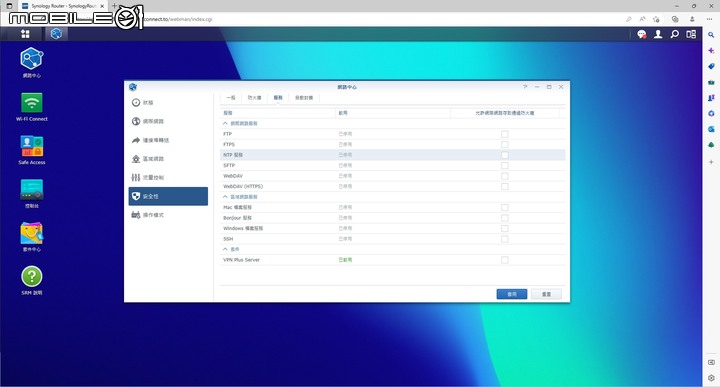Tick the firewall checkbox for VPN Plus Server
Screen dimensions: 720x387
505,260
